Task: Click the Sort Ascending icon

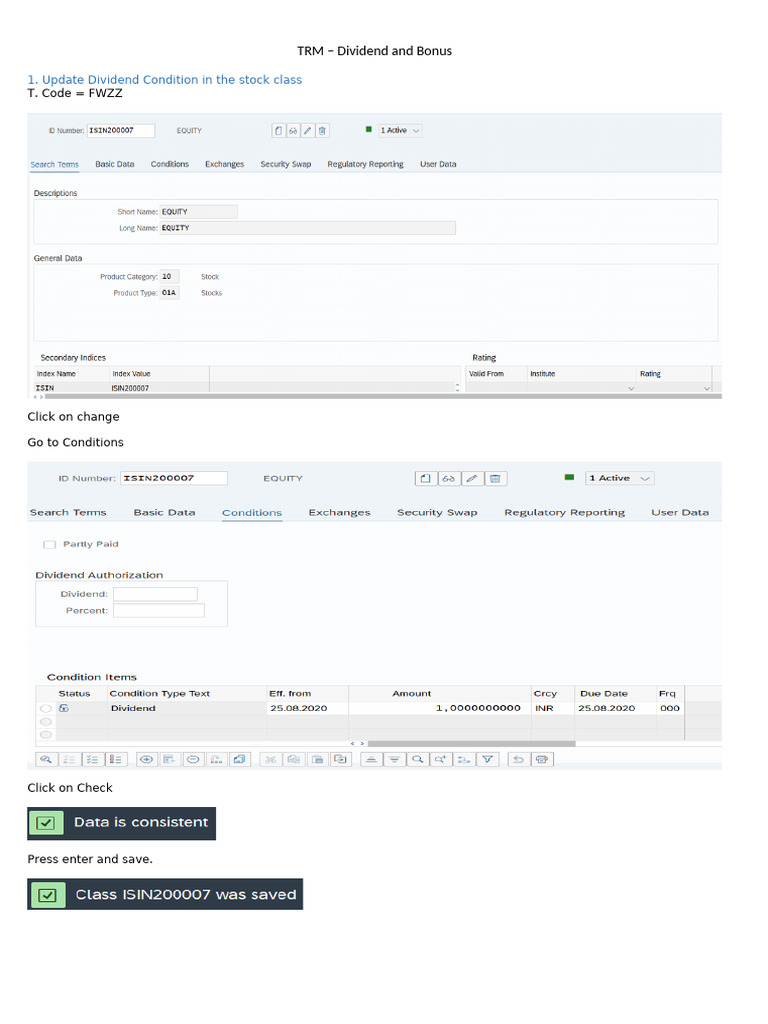Action: pyautogui.click(x=371, y=760)
